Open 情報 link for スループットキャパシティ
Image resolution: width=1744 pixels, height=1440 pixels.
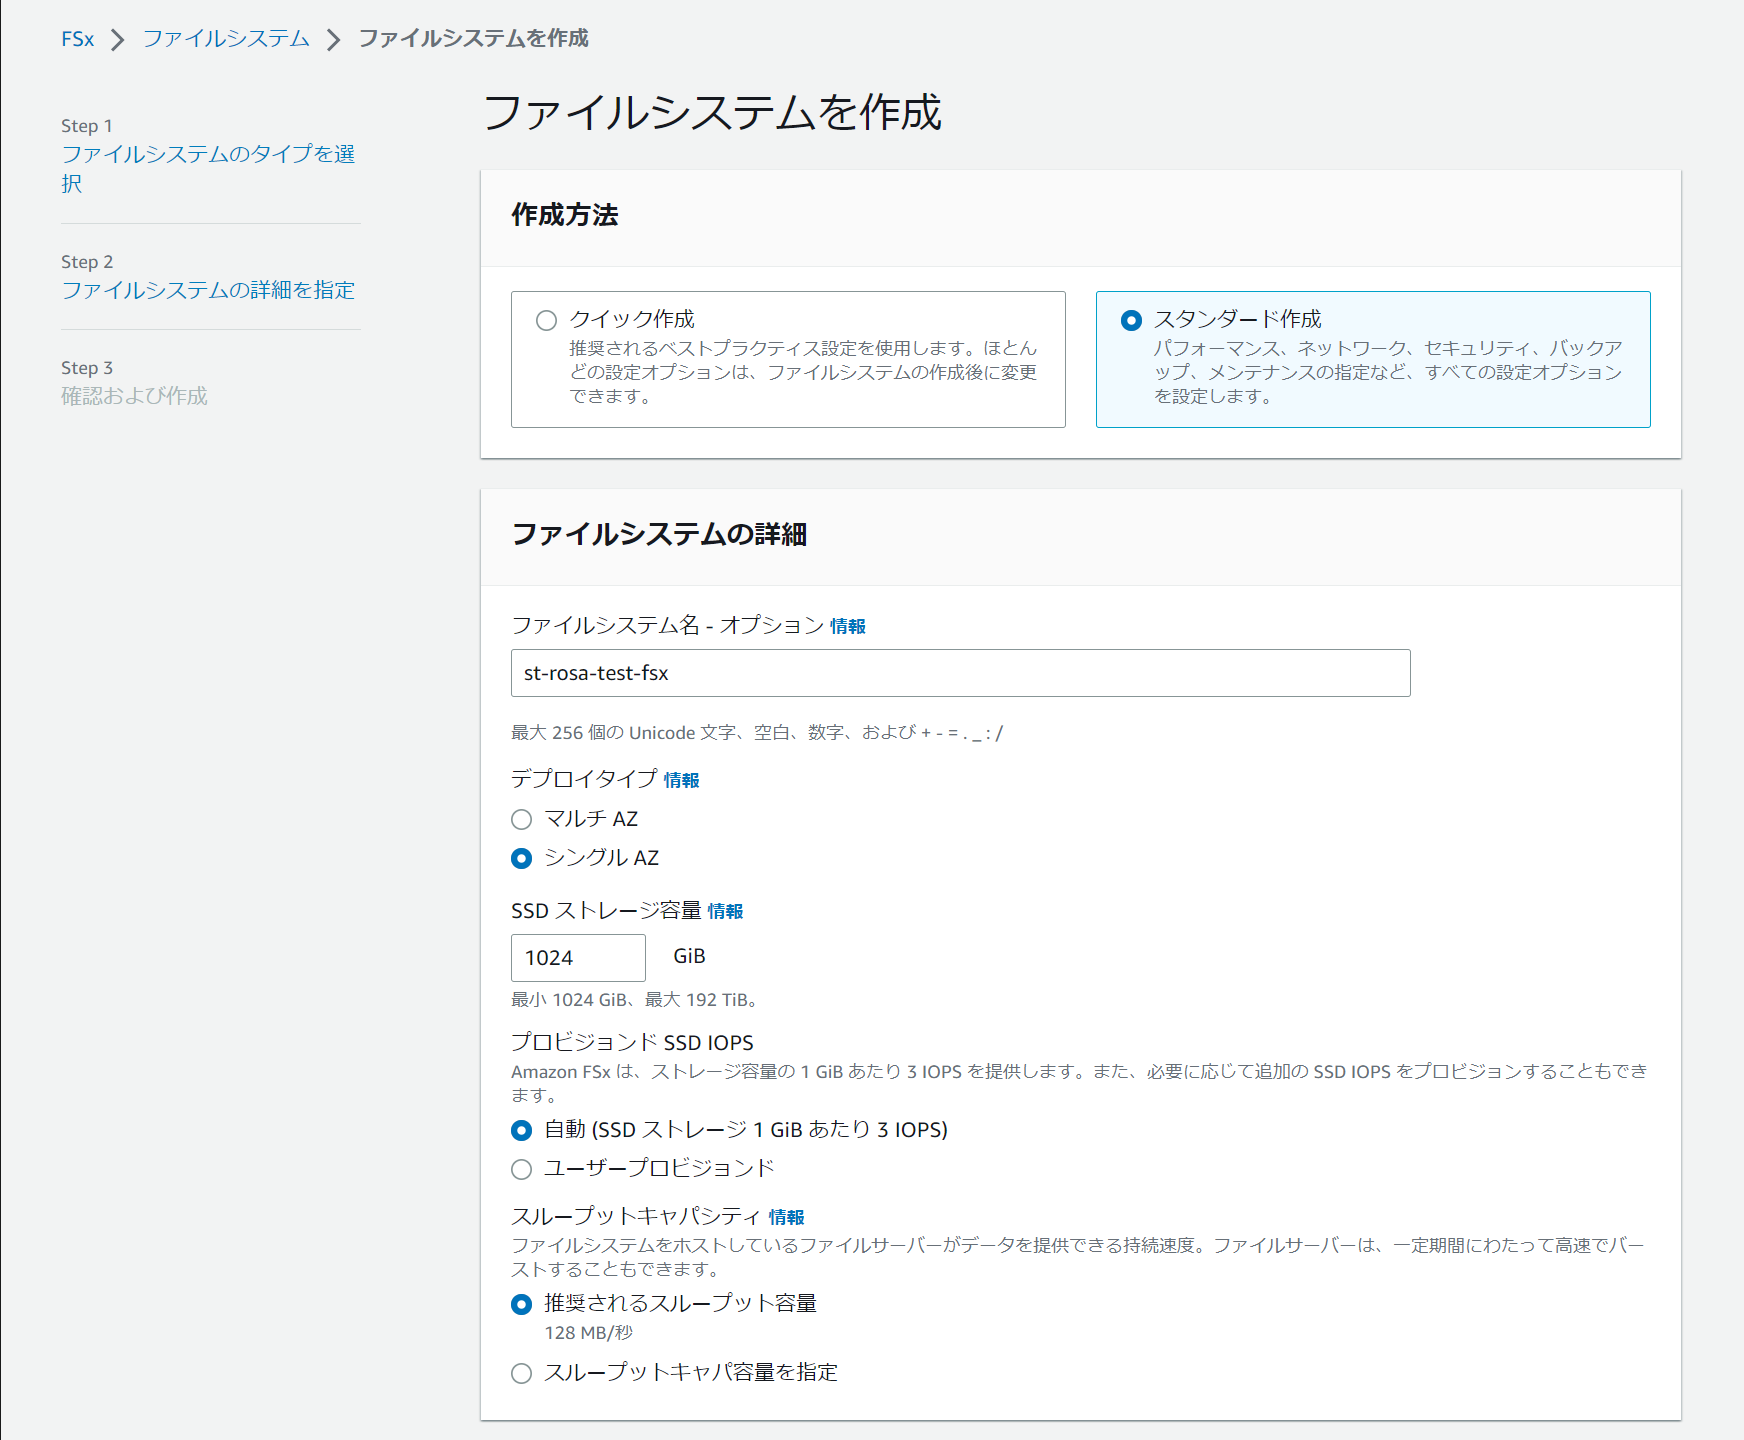(x=787, y=1217)
